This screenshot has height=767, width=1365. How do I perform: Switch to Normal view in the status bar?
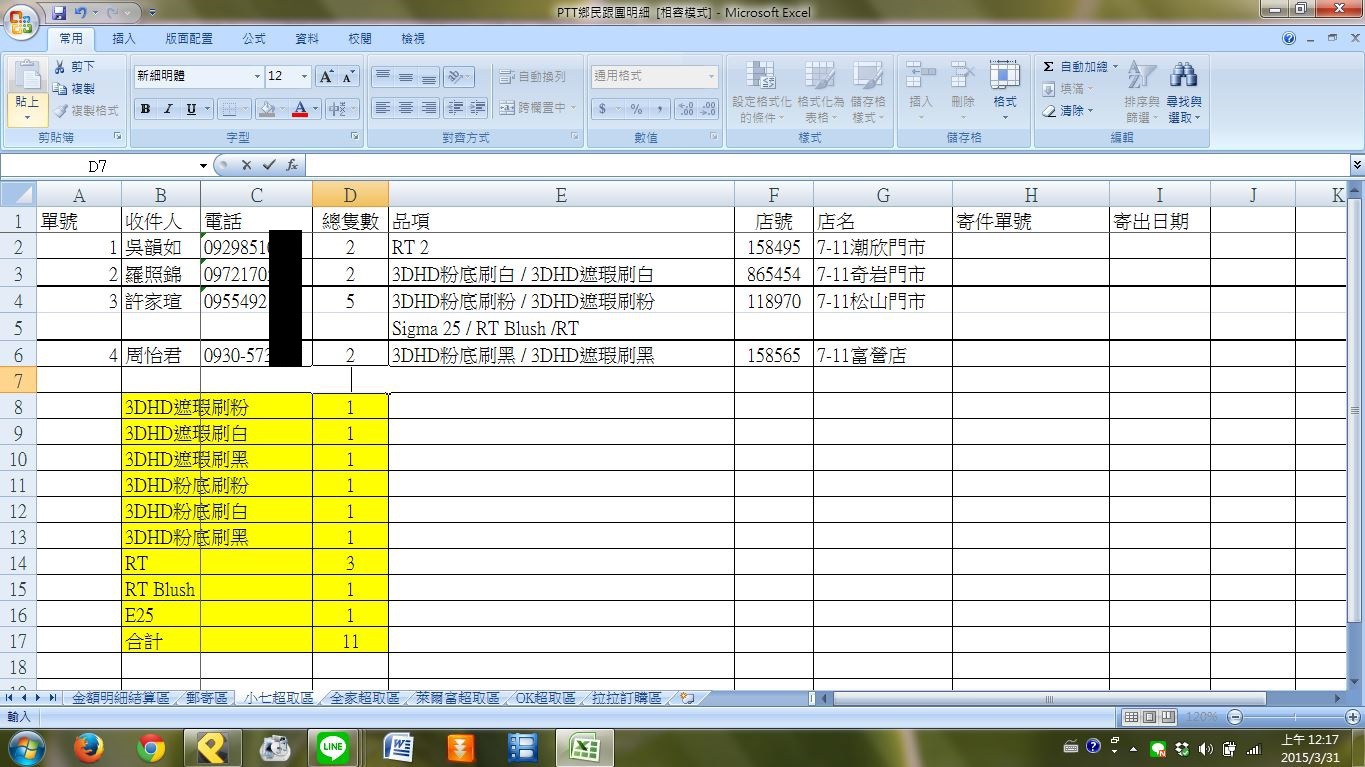point(1131,717)
